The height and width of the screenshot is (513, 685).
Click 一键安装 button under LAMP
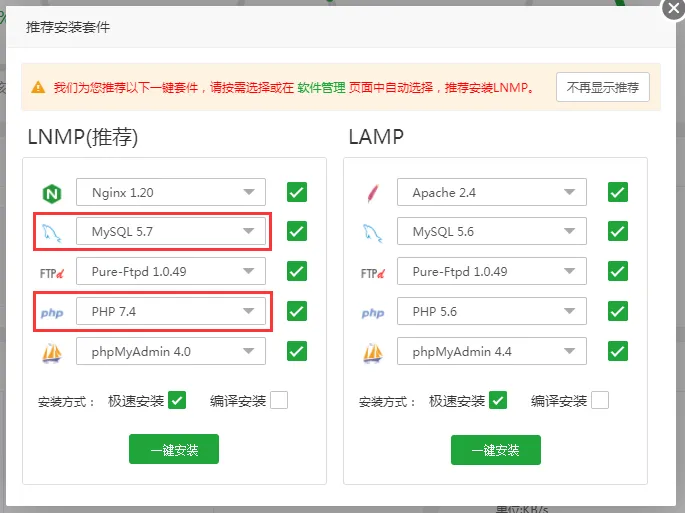click(496, 450)
